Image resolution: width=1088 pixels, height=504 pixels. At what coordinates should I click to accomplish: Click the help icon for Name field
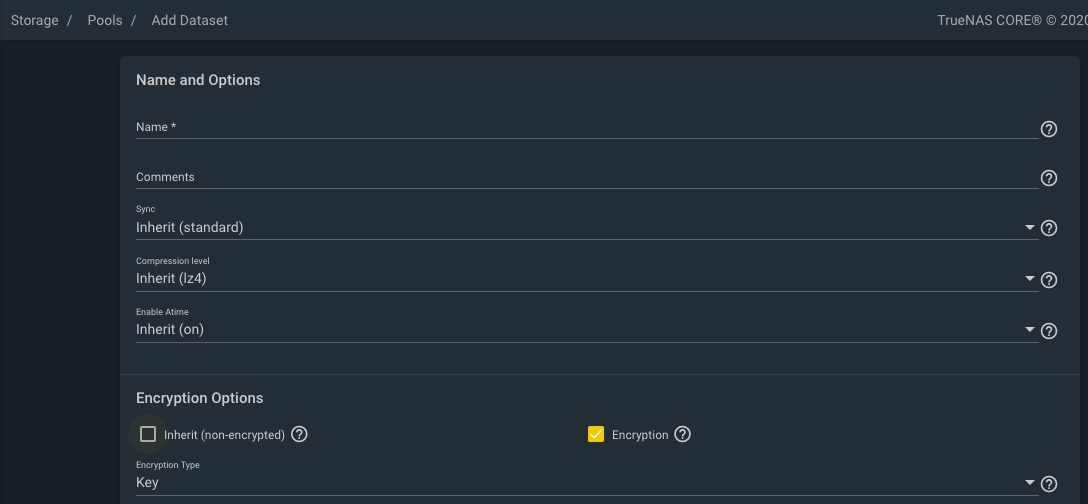(x=1049, y=129)
